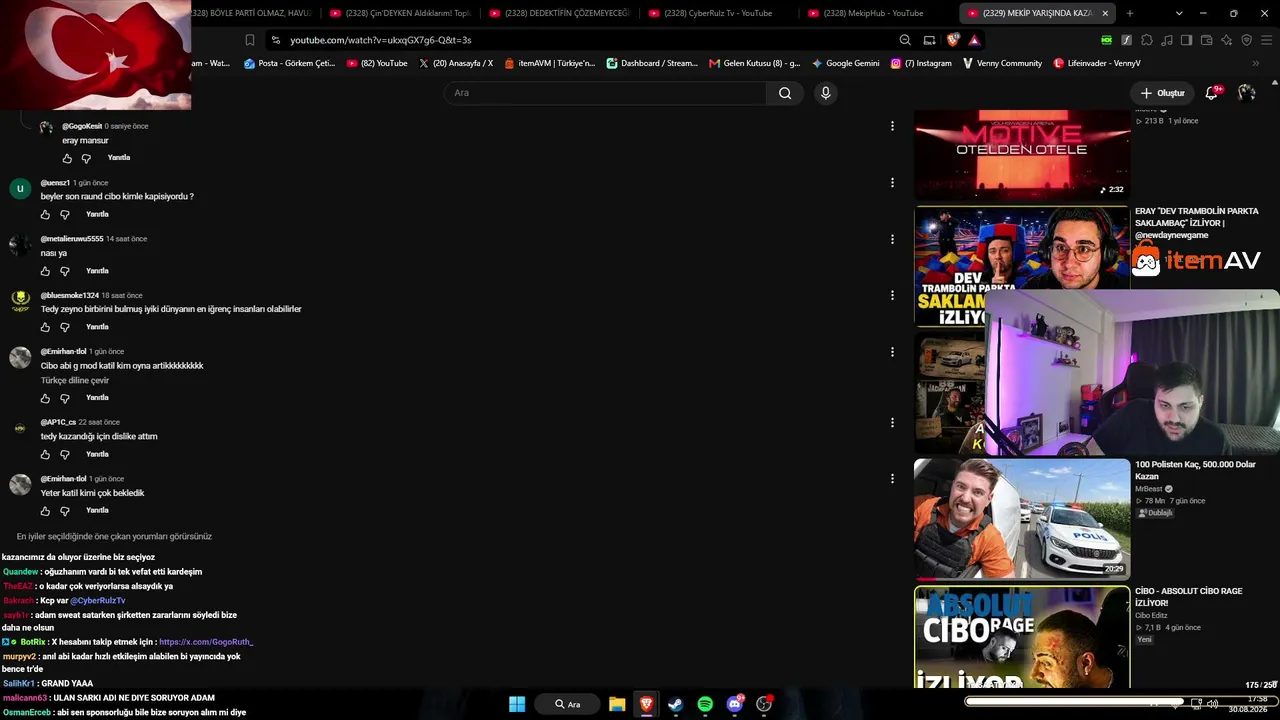1280x720 pixels.
Task: Open options for 'Cibo abi g mod' comment
Action: (892, 352)
